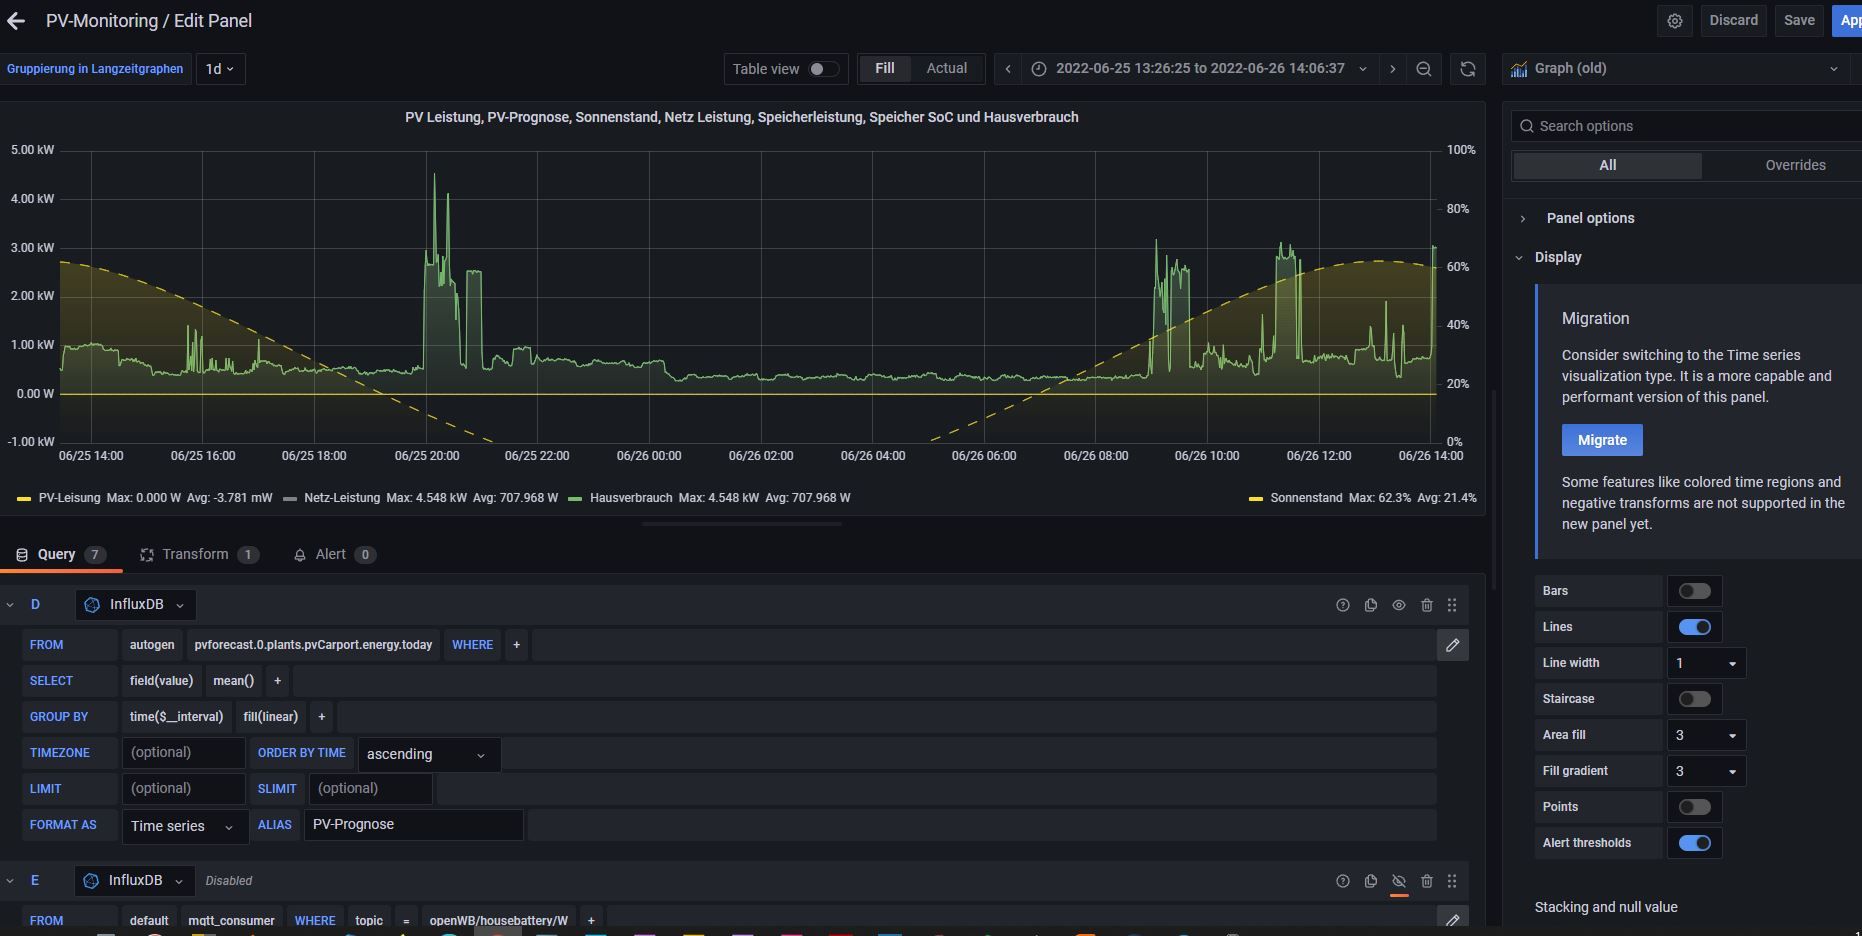Select the Overrides tab
Viewport: 1862px width, 936px height.
1795,166
